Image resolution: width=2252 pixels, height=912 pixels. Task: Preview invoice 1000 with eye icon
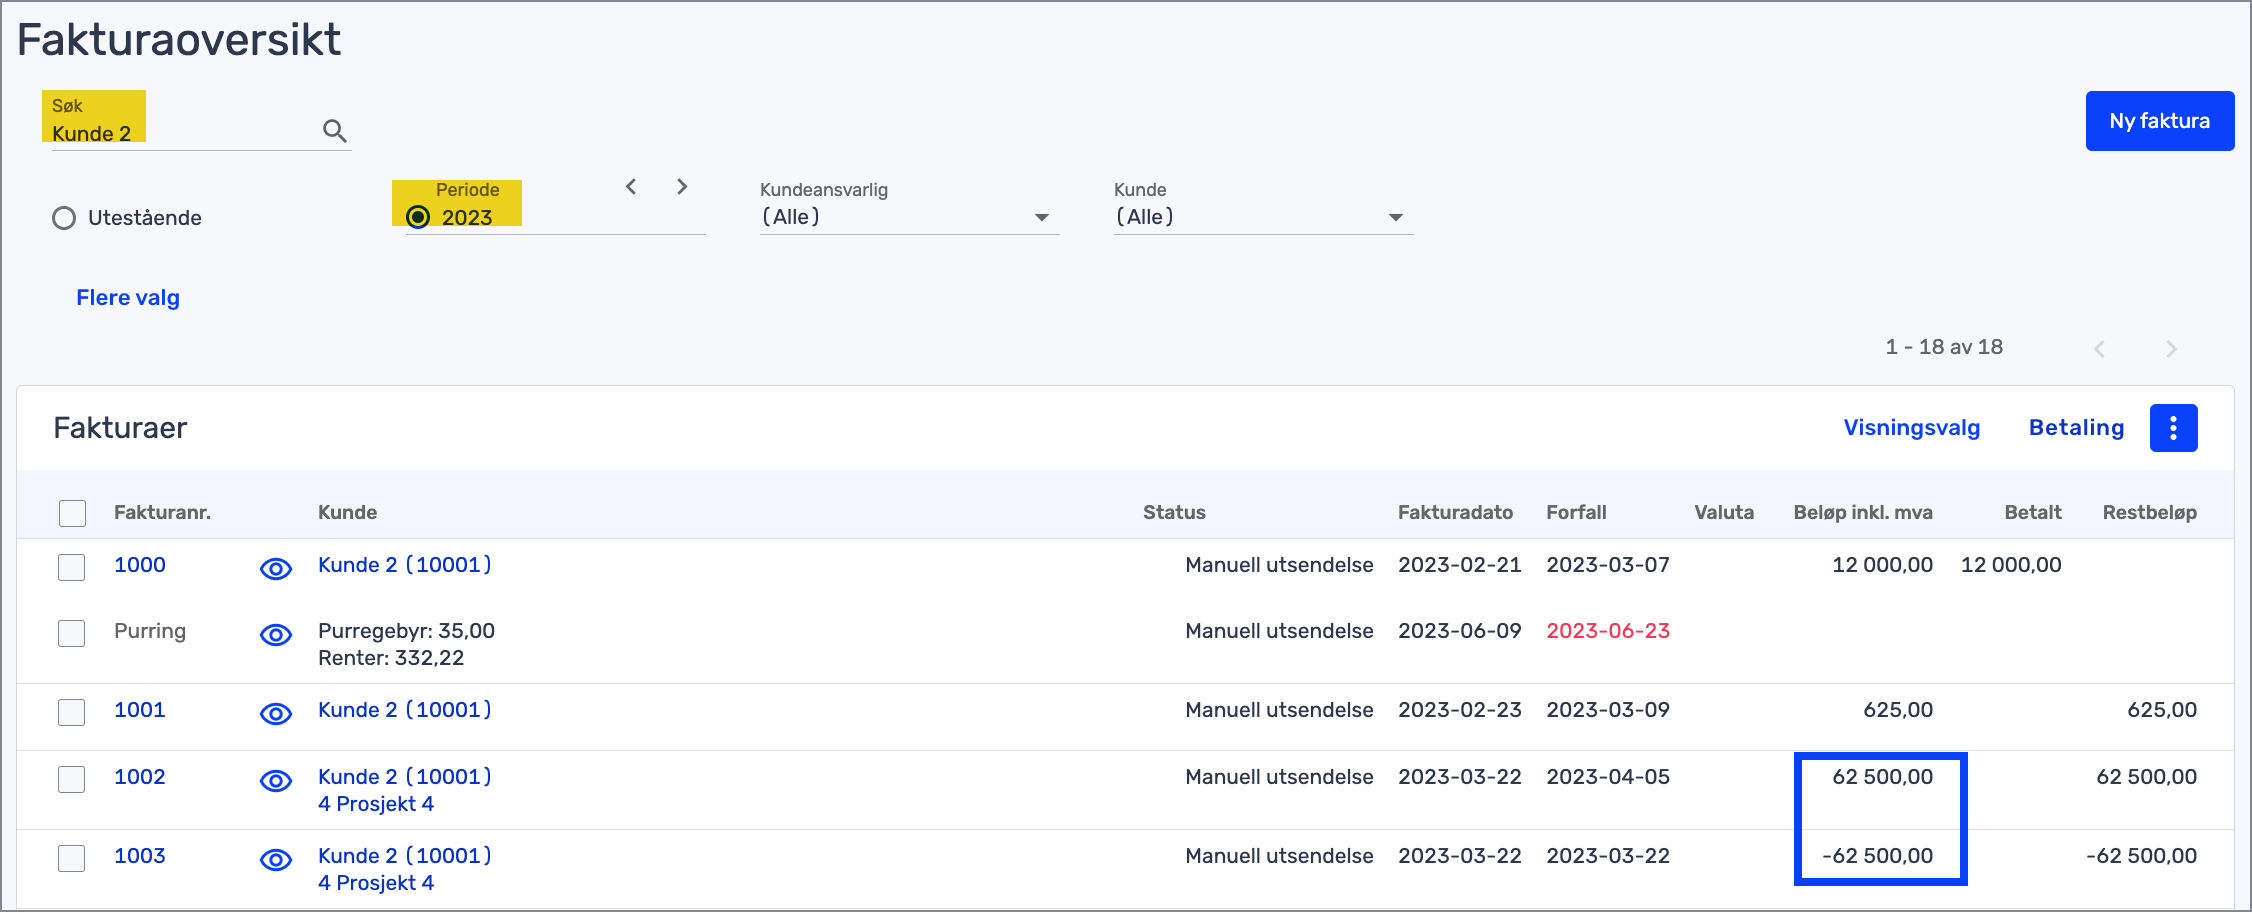tap(276, 568)
